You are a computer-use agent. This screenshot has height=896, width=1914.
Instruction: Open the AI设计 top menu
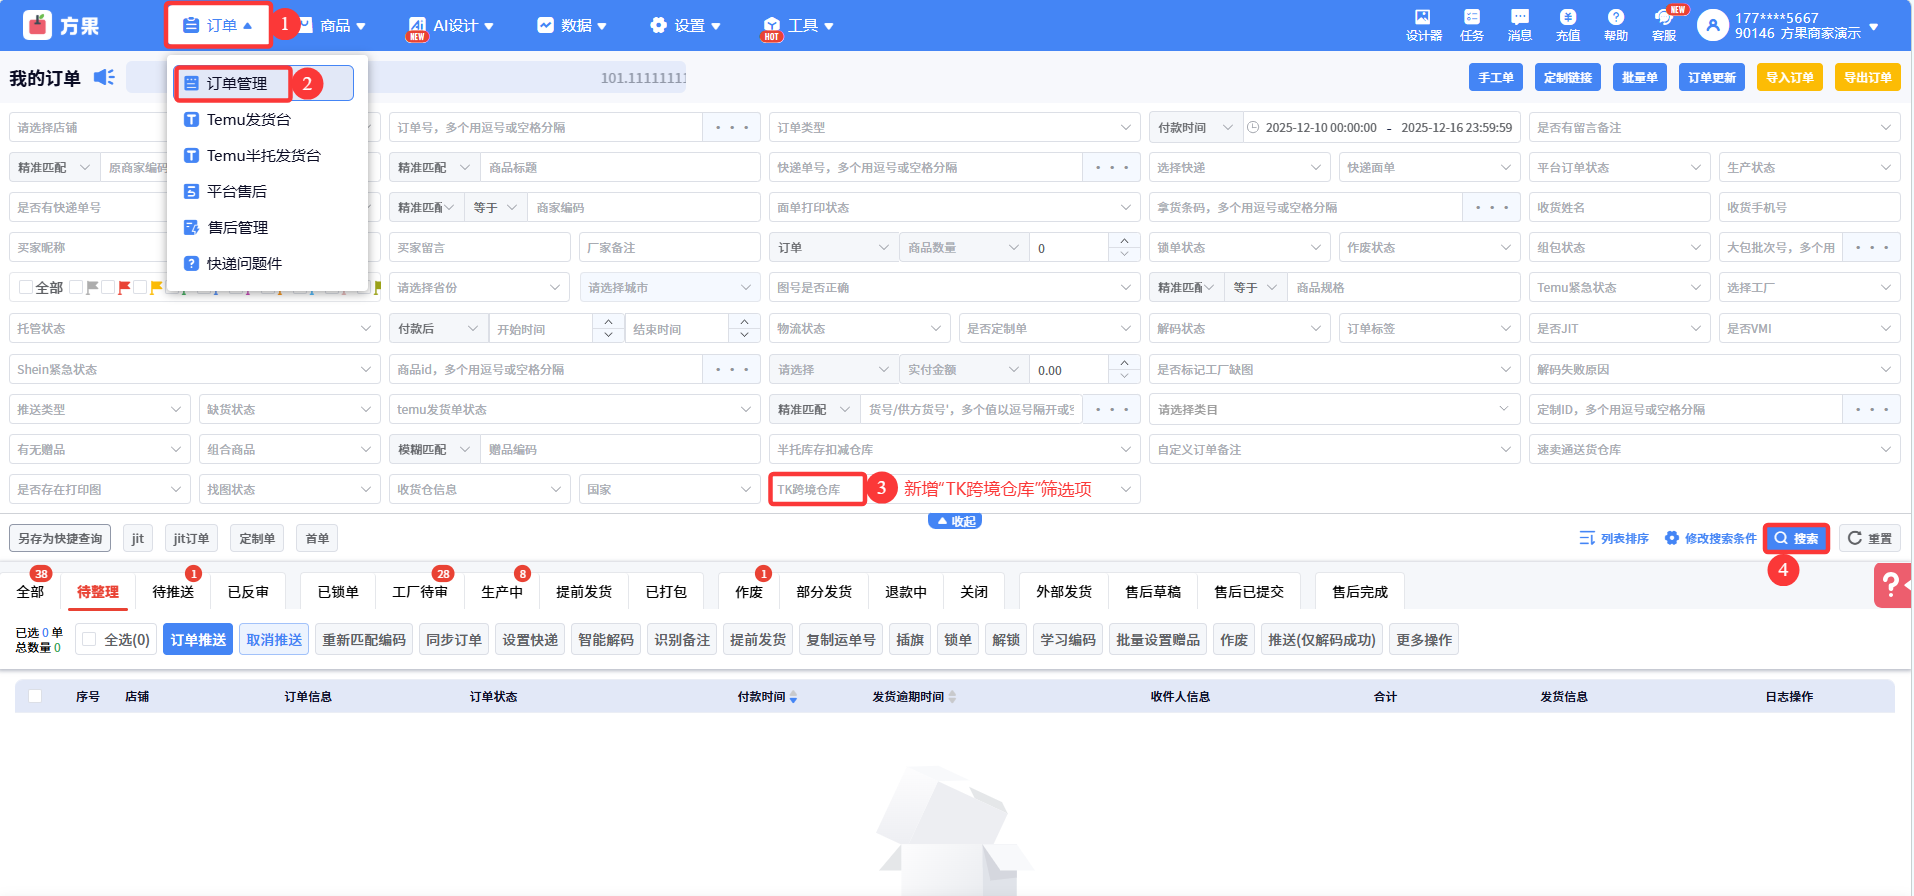pyautogui.click(x=451, y=25)
